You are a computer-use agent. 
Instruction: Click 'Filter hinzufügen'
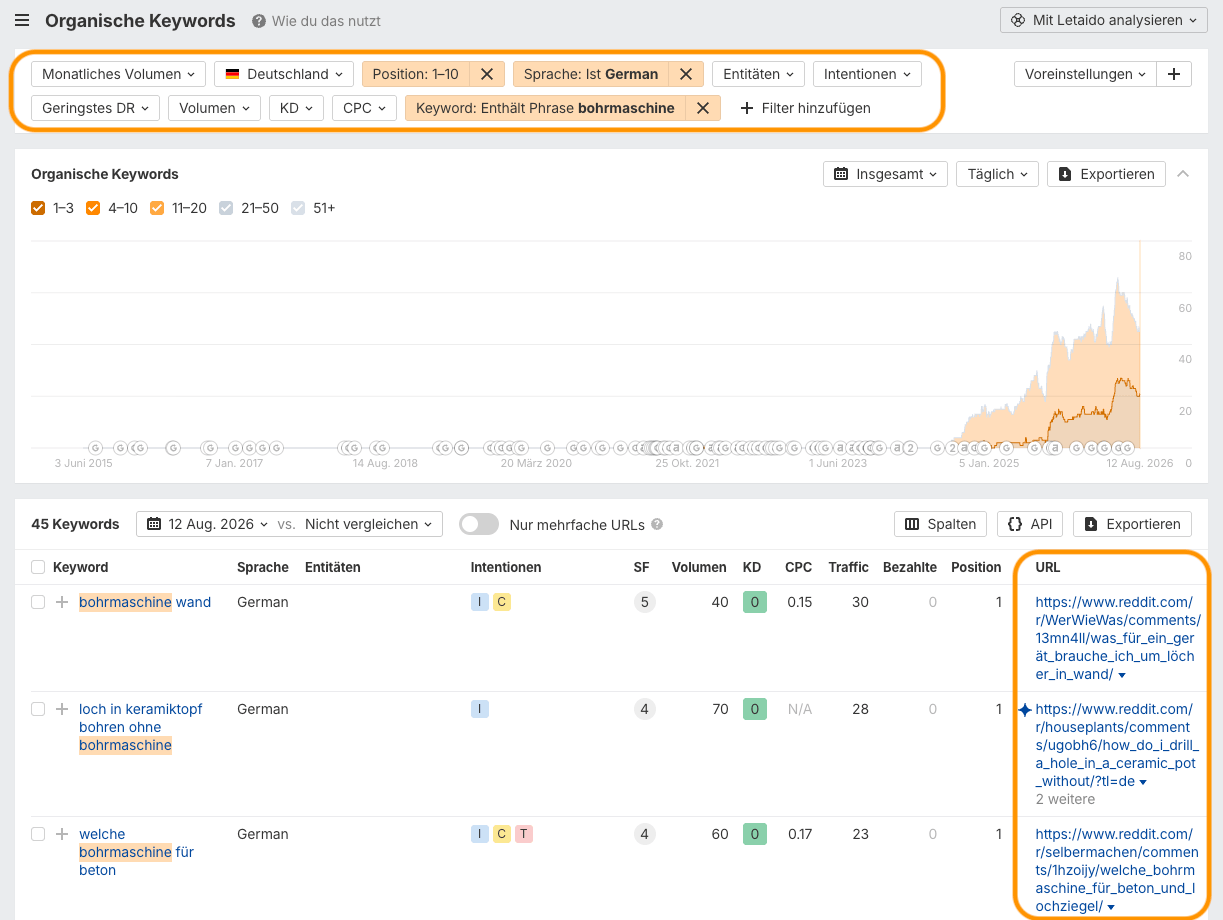click(805, 108)
